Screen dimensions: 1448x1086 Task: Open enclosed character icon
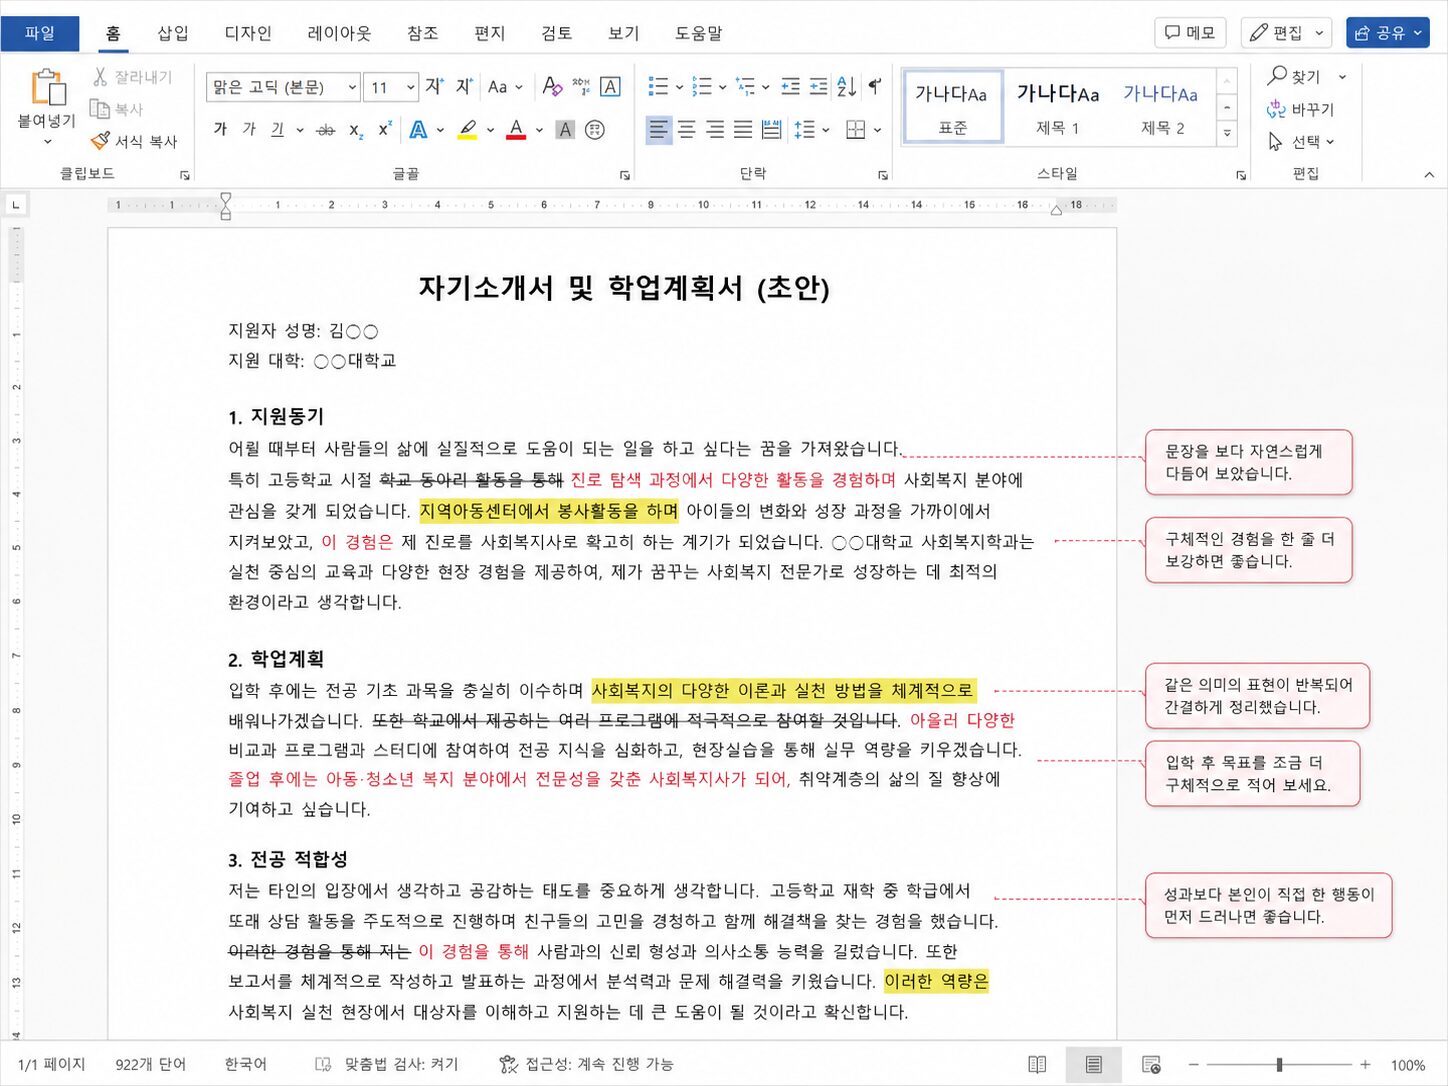(x=595, y=130)
